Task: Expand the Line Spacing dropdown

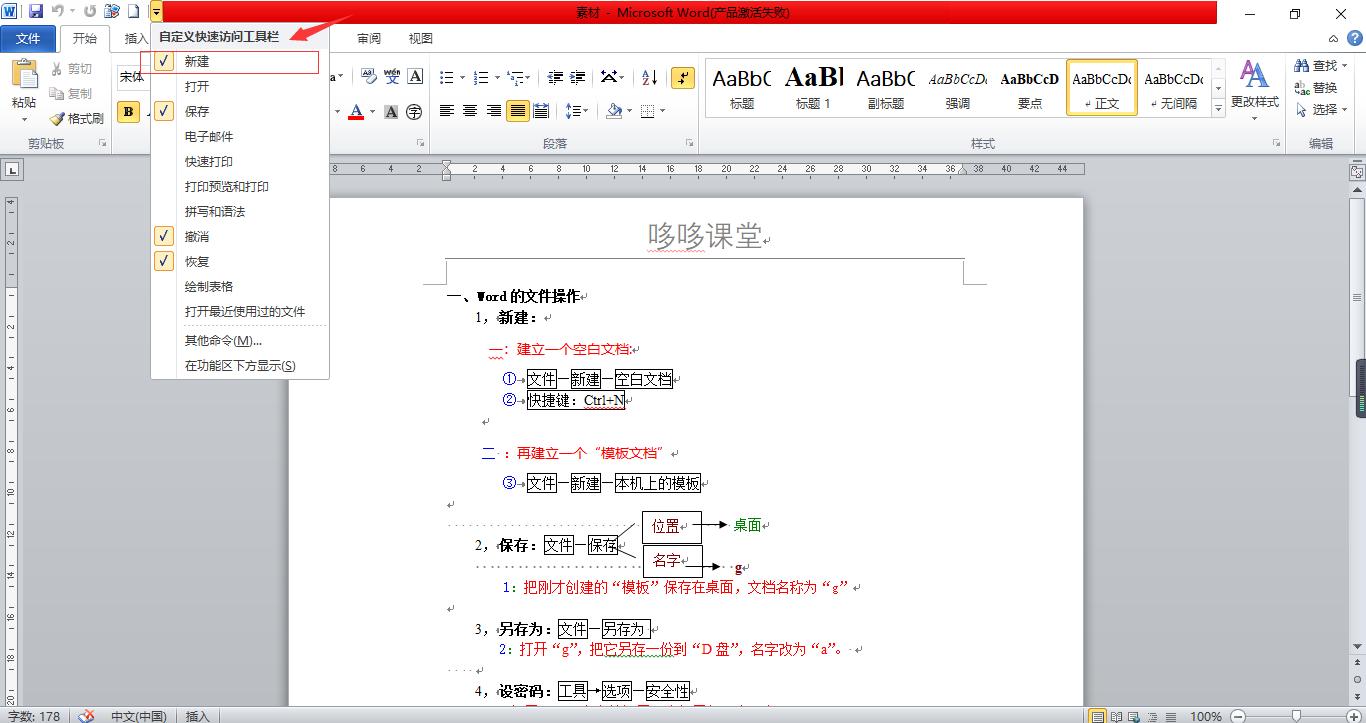Action: tap(585, 110)
